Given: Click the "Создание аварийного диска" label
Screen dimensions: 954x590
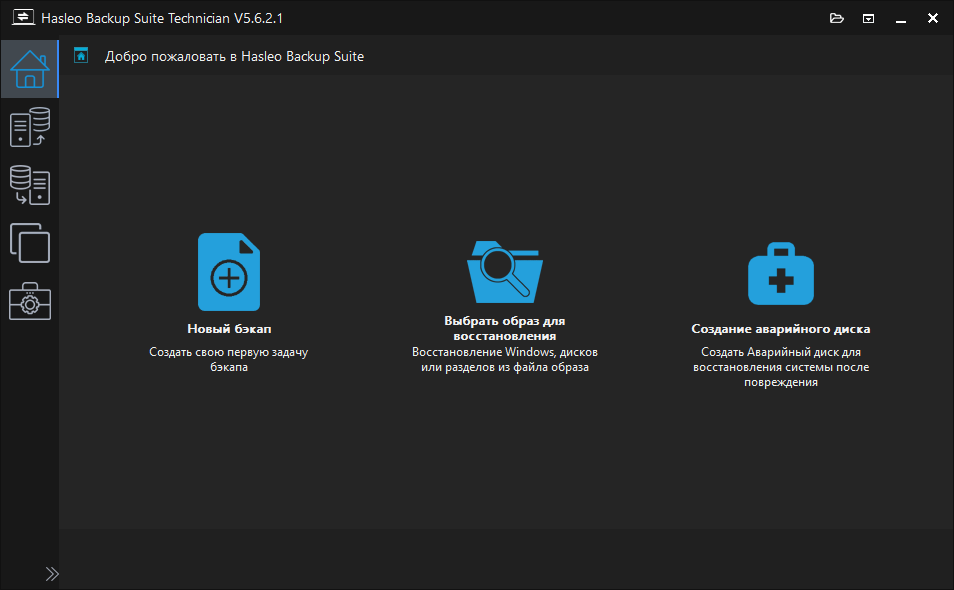Looking at the screenshot, I should click(780, 328).
